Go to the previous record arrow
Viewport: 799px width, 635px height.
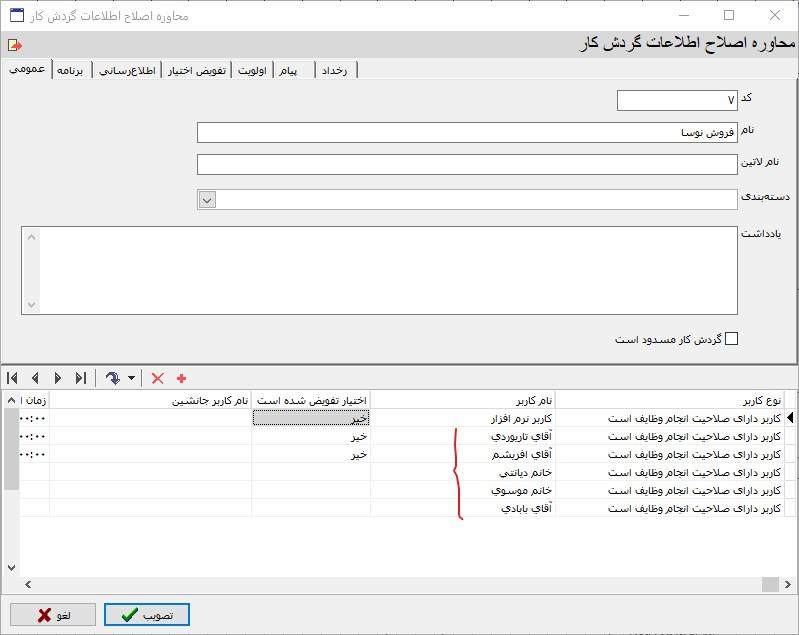pyautogui.click(x=35, y=378)
